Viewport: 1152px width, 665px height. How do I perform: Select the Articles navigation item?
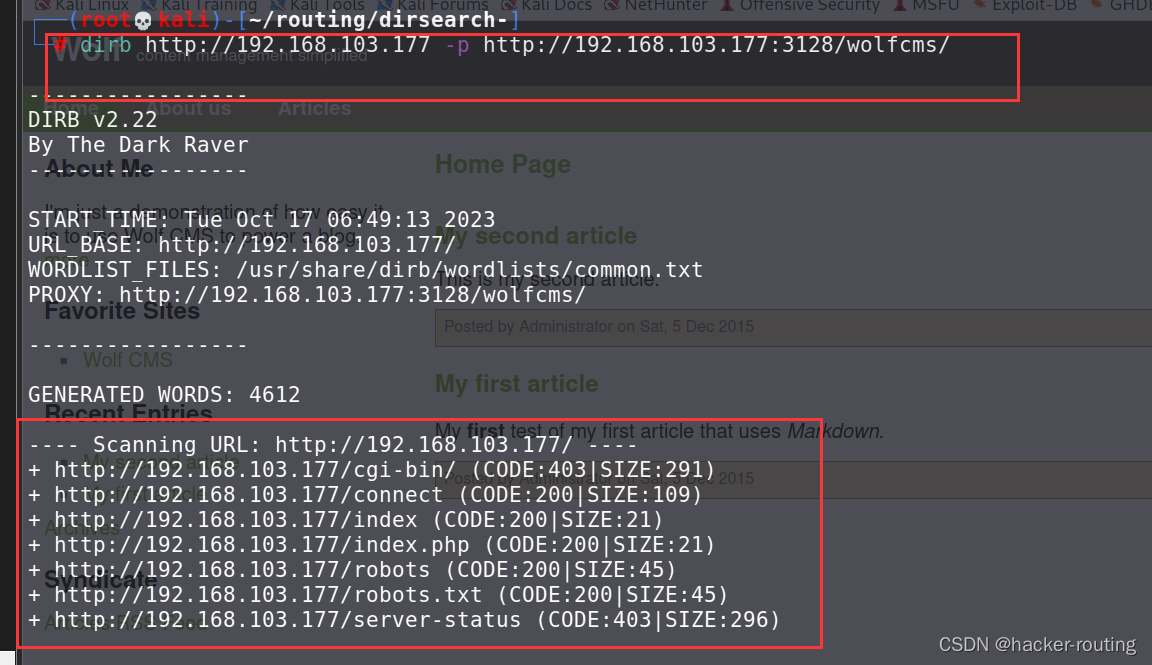[313, 108]
